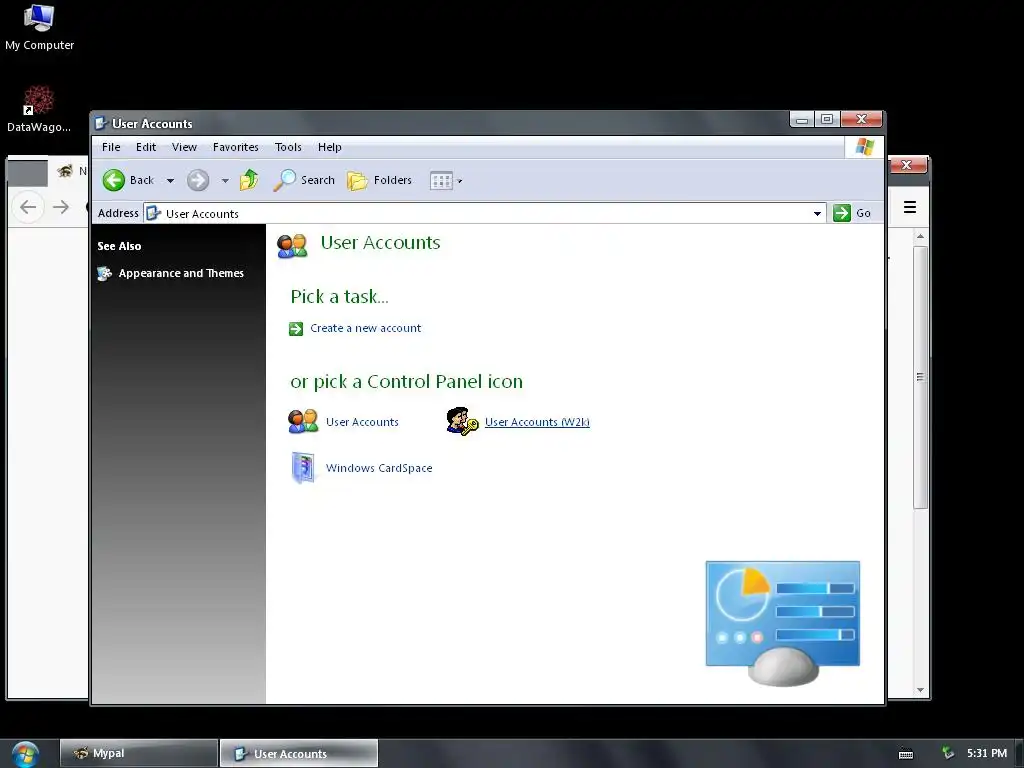
Task: Click the Search magnifier toolbar button
Action: pos(304,180)
